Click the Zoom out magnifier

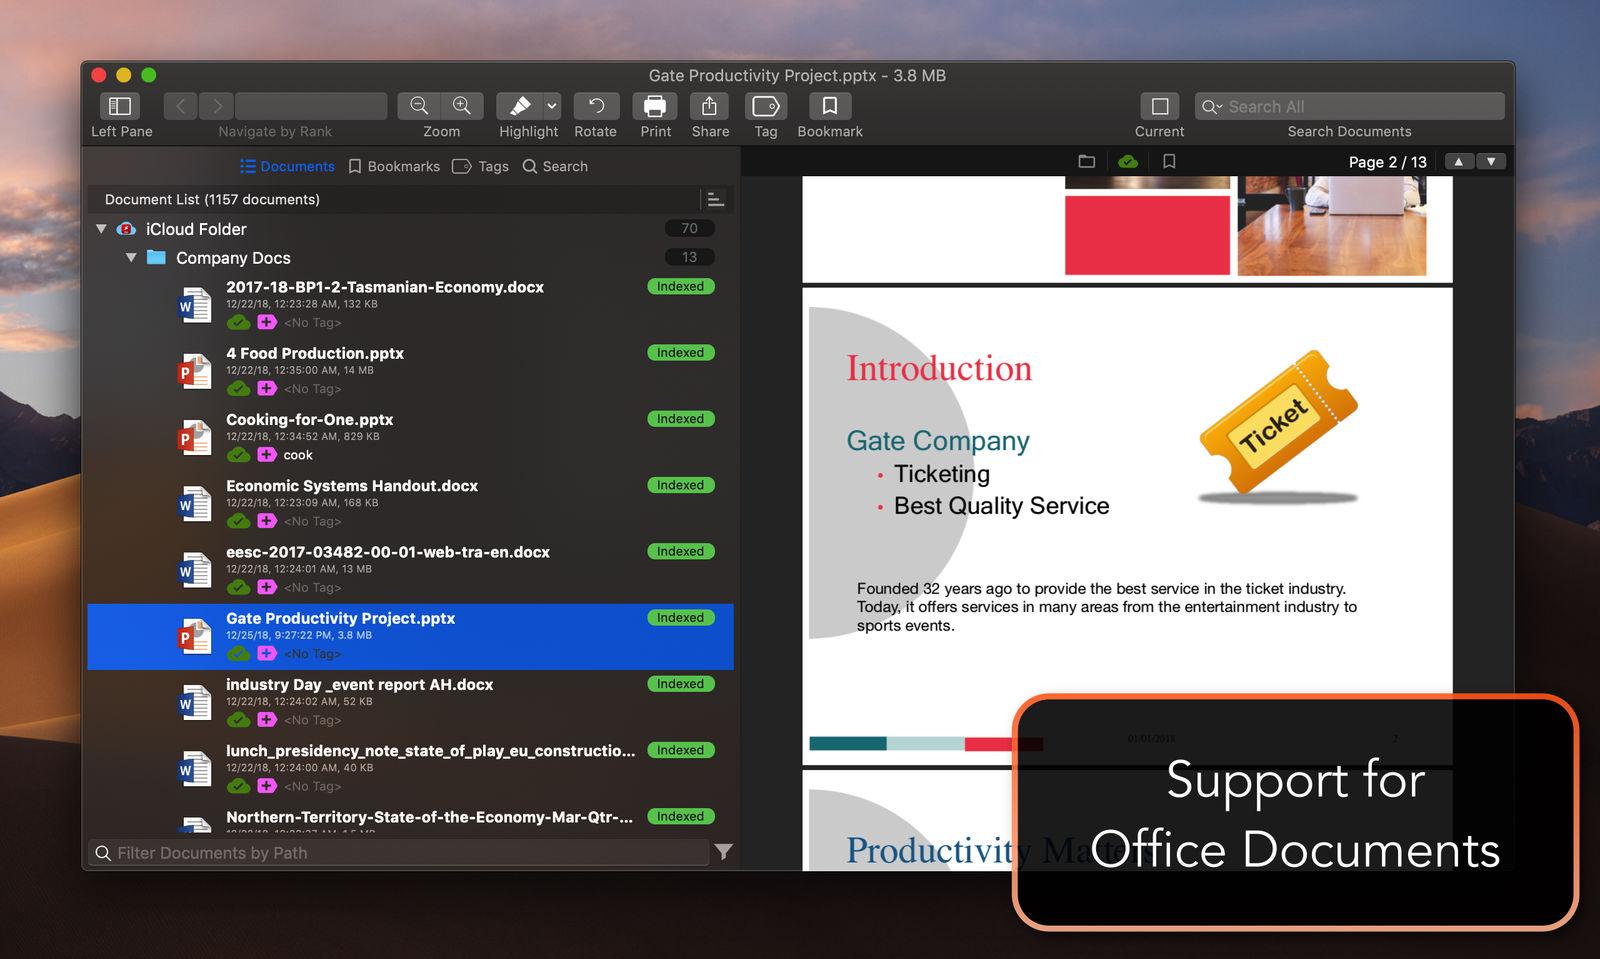419,106
